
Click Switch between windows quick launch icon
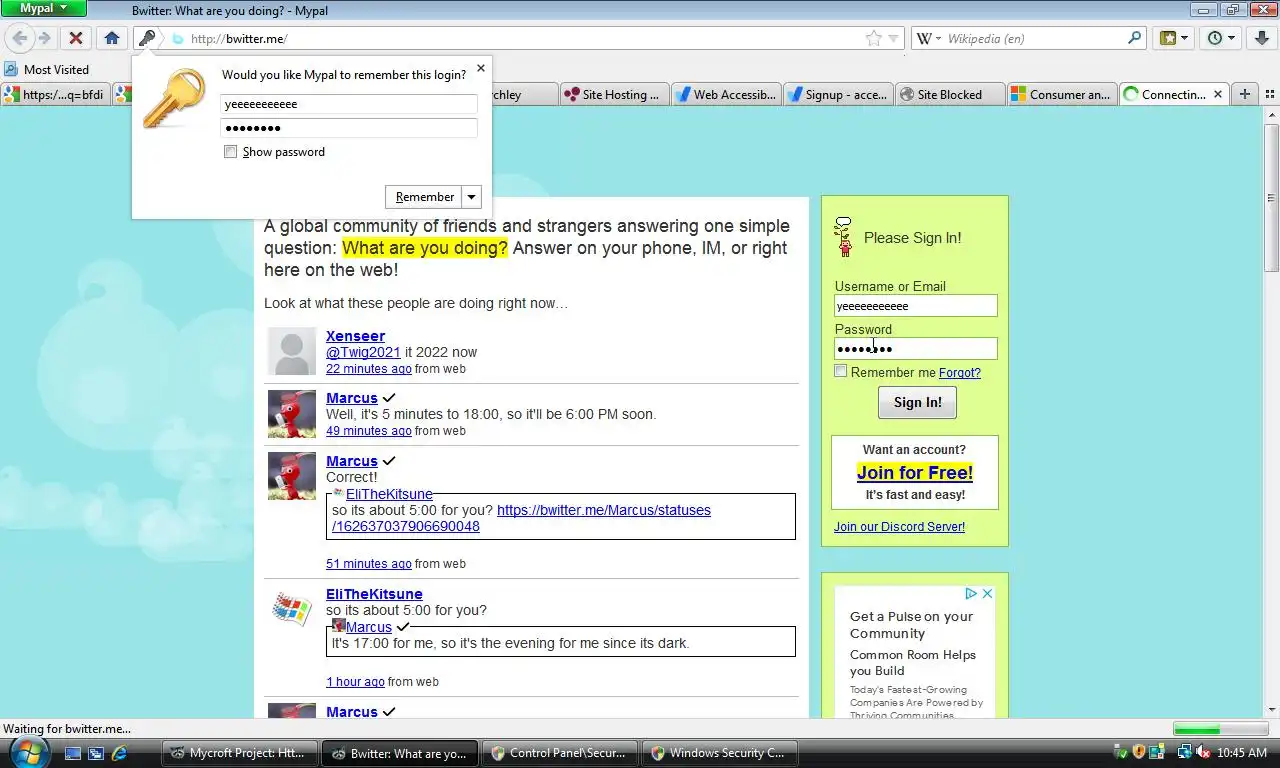(96, 753)
